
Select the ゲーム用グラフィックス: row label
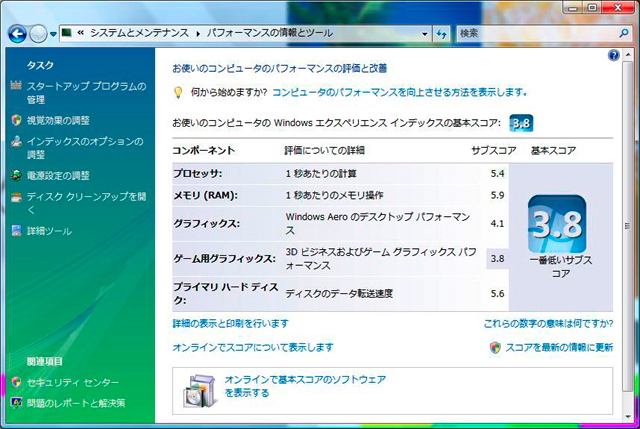[x=224, y=259]
